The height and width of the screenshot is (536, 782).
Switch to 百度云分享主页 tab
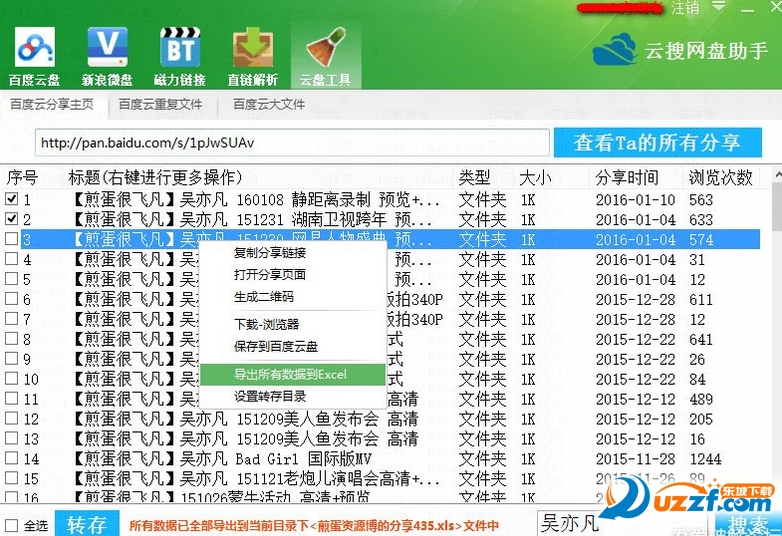pos(52,104)
